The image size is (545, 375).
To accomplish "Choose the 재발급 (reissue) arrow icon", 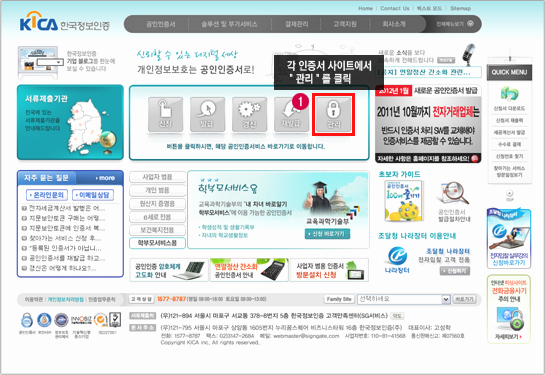I will coord(291,114).
